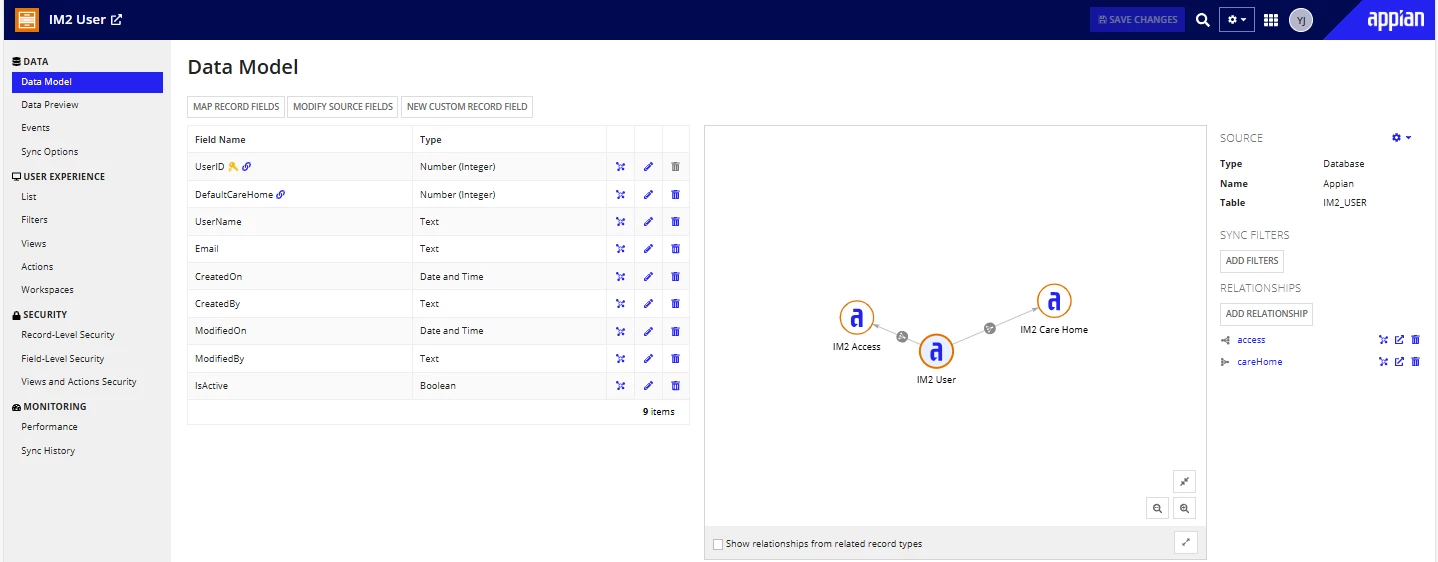Edit the UserName field
The height and width of the screenshot is (562, 1438).
point(648,222)
